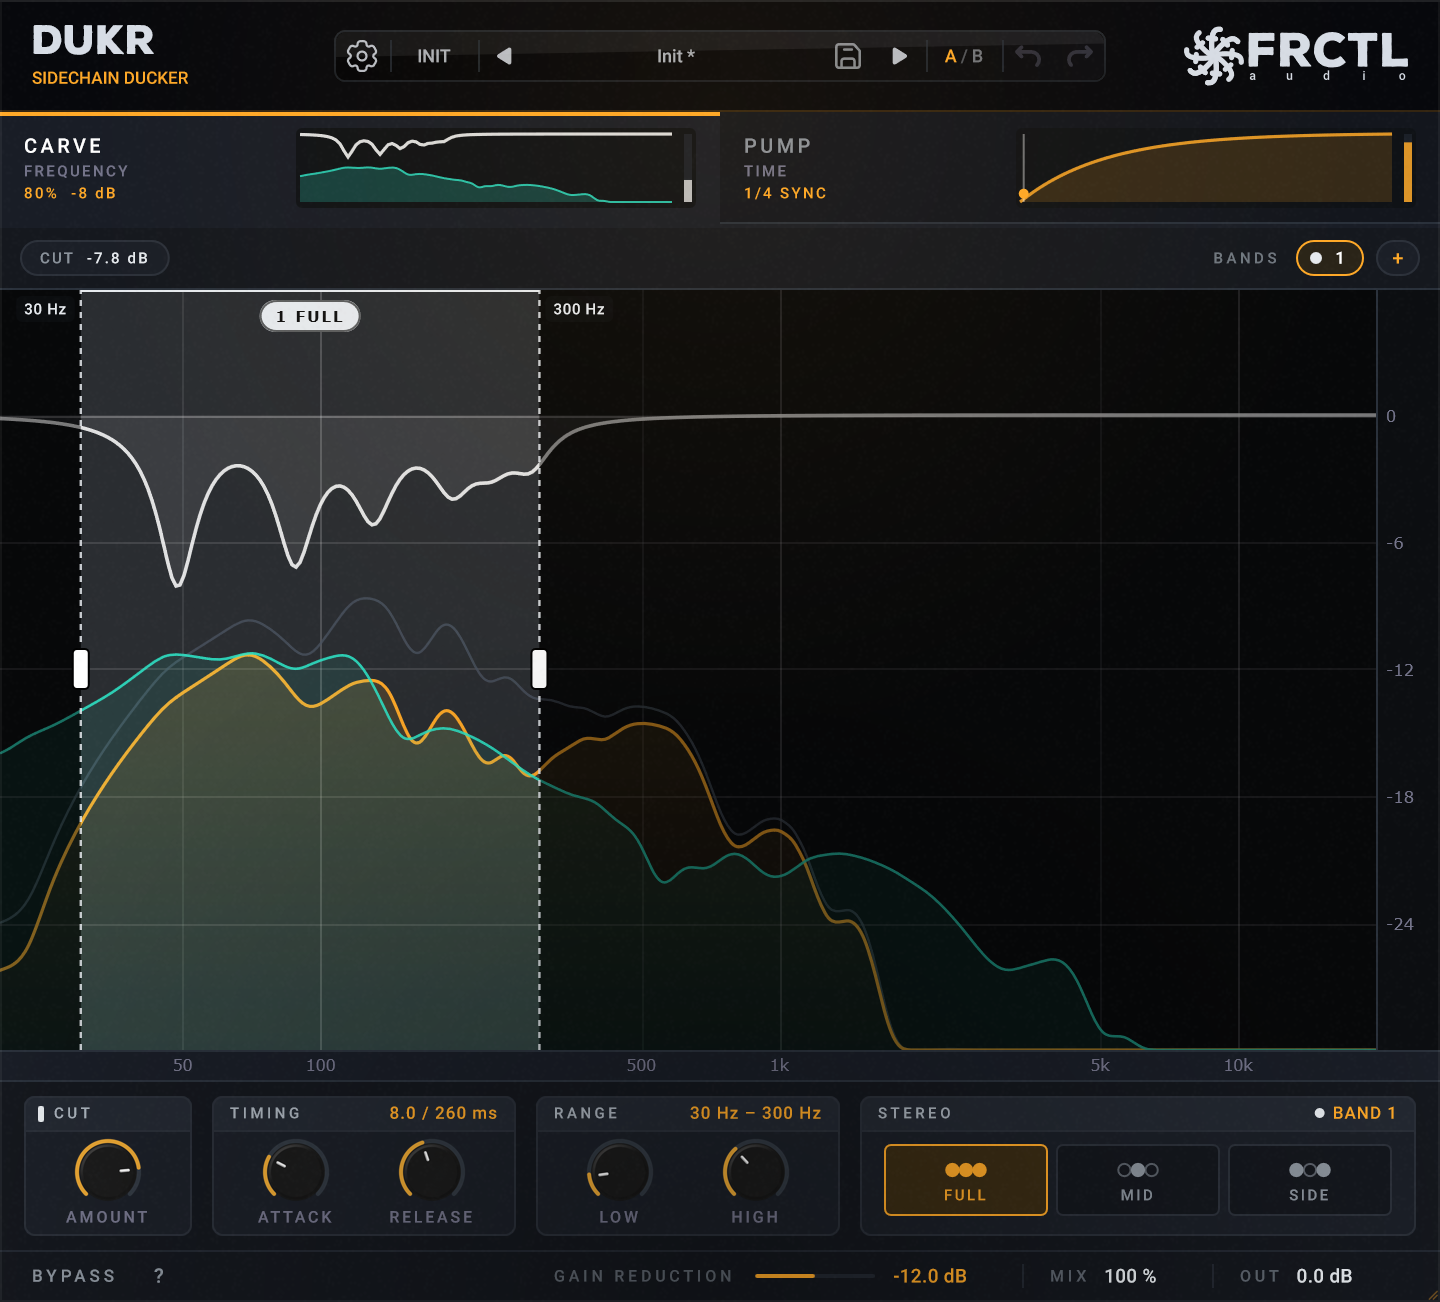
Task: Select FULL stereo mode
Action: pyautogui.click(x=966, y=1180)
